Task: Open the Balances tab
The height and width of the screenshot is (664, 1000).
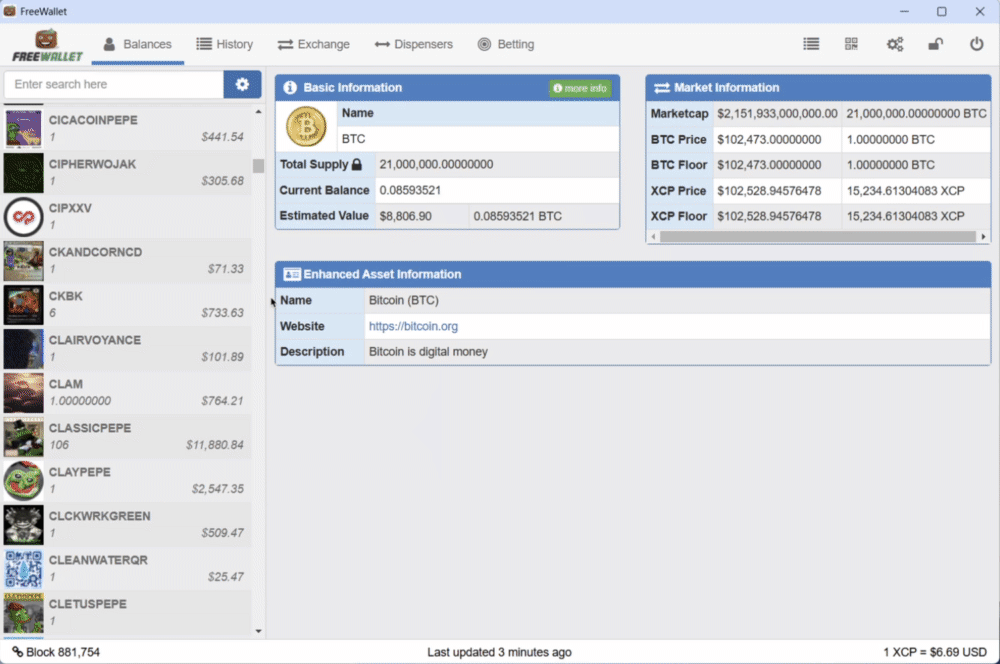Action: pyautogui.click(x=137, y=44)
